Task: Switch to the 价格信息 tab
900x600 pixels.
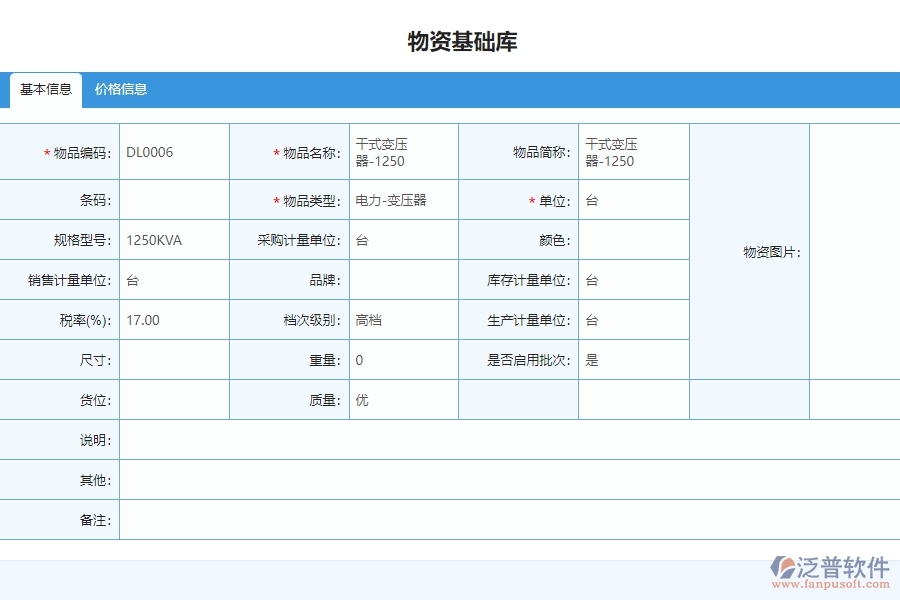Action: 120,90
